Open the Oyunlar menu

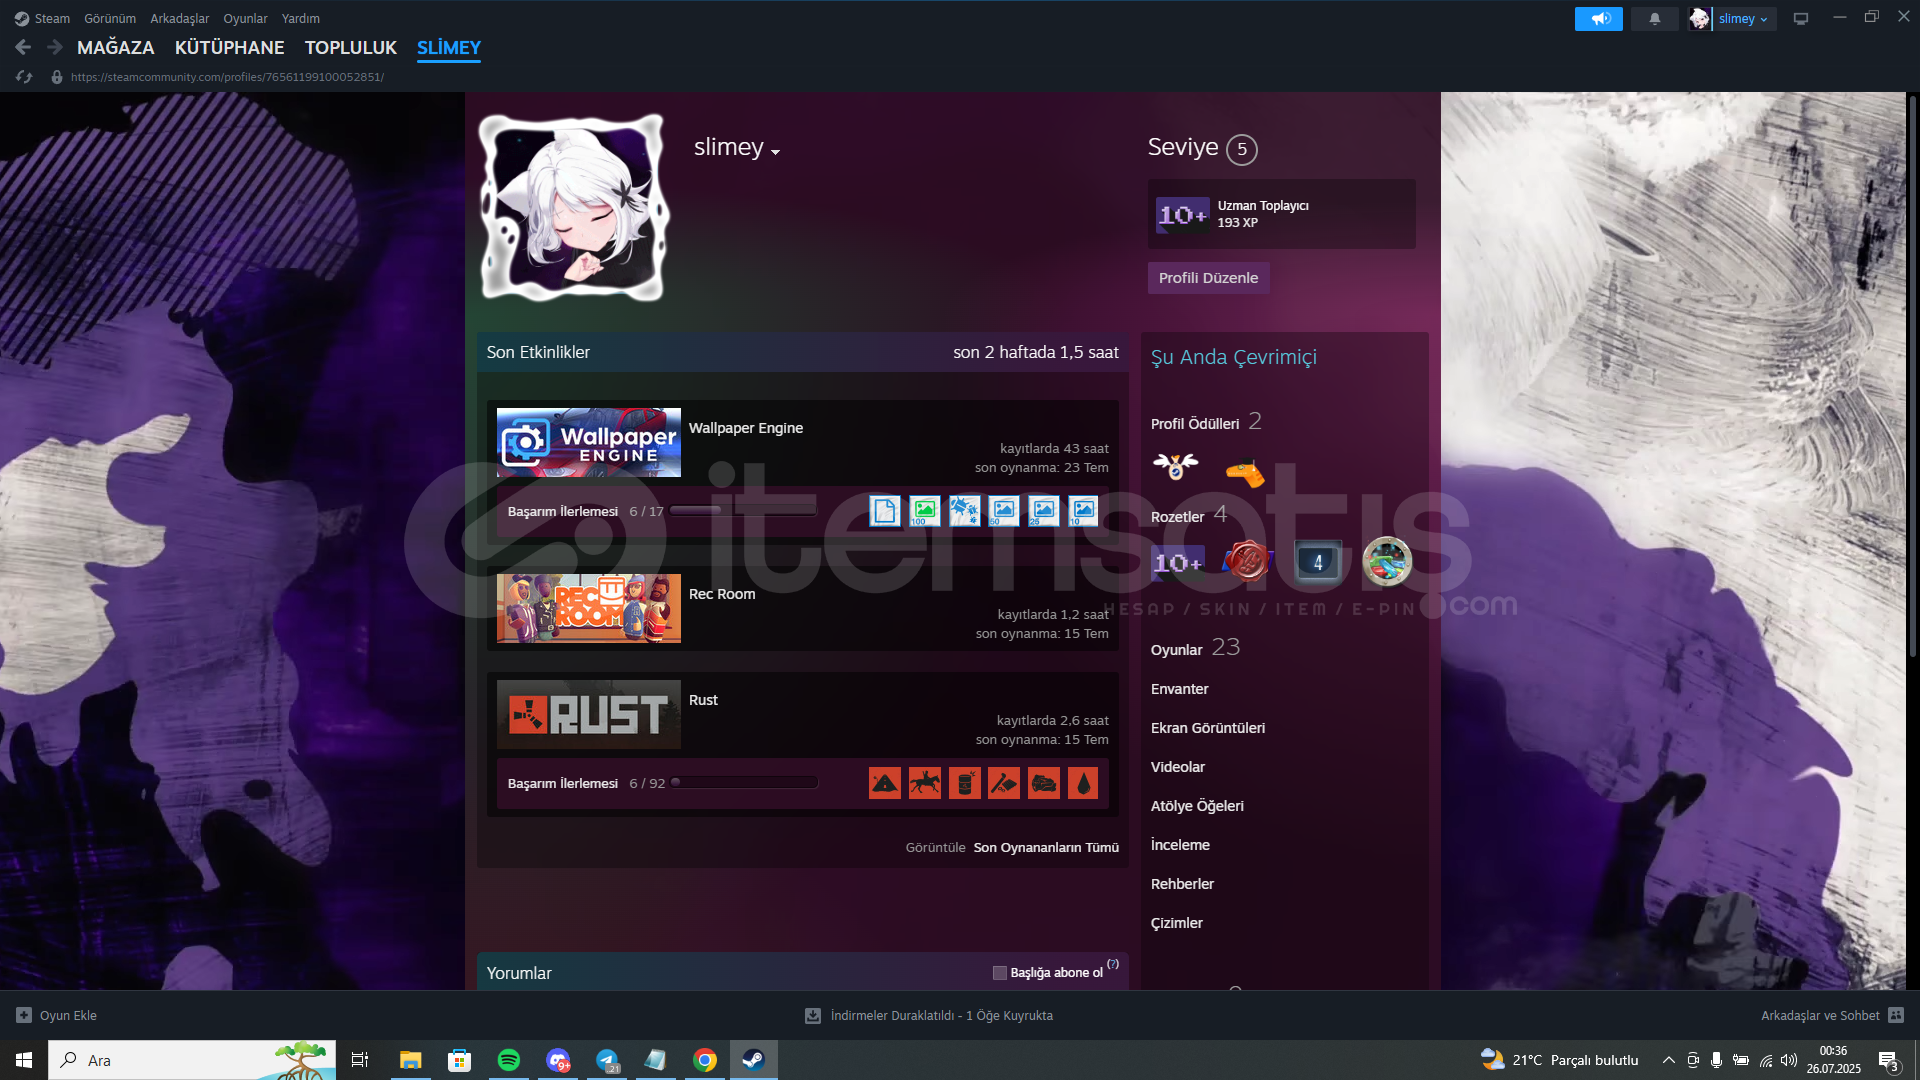point(245,19)
